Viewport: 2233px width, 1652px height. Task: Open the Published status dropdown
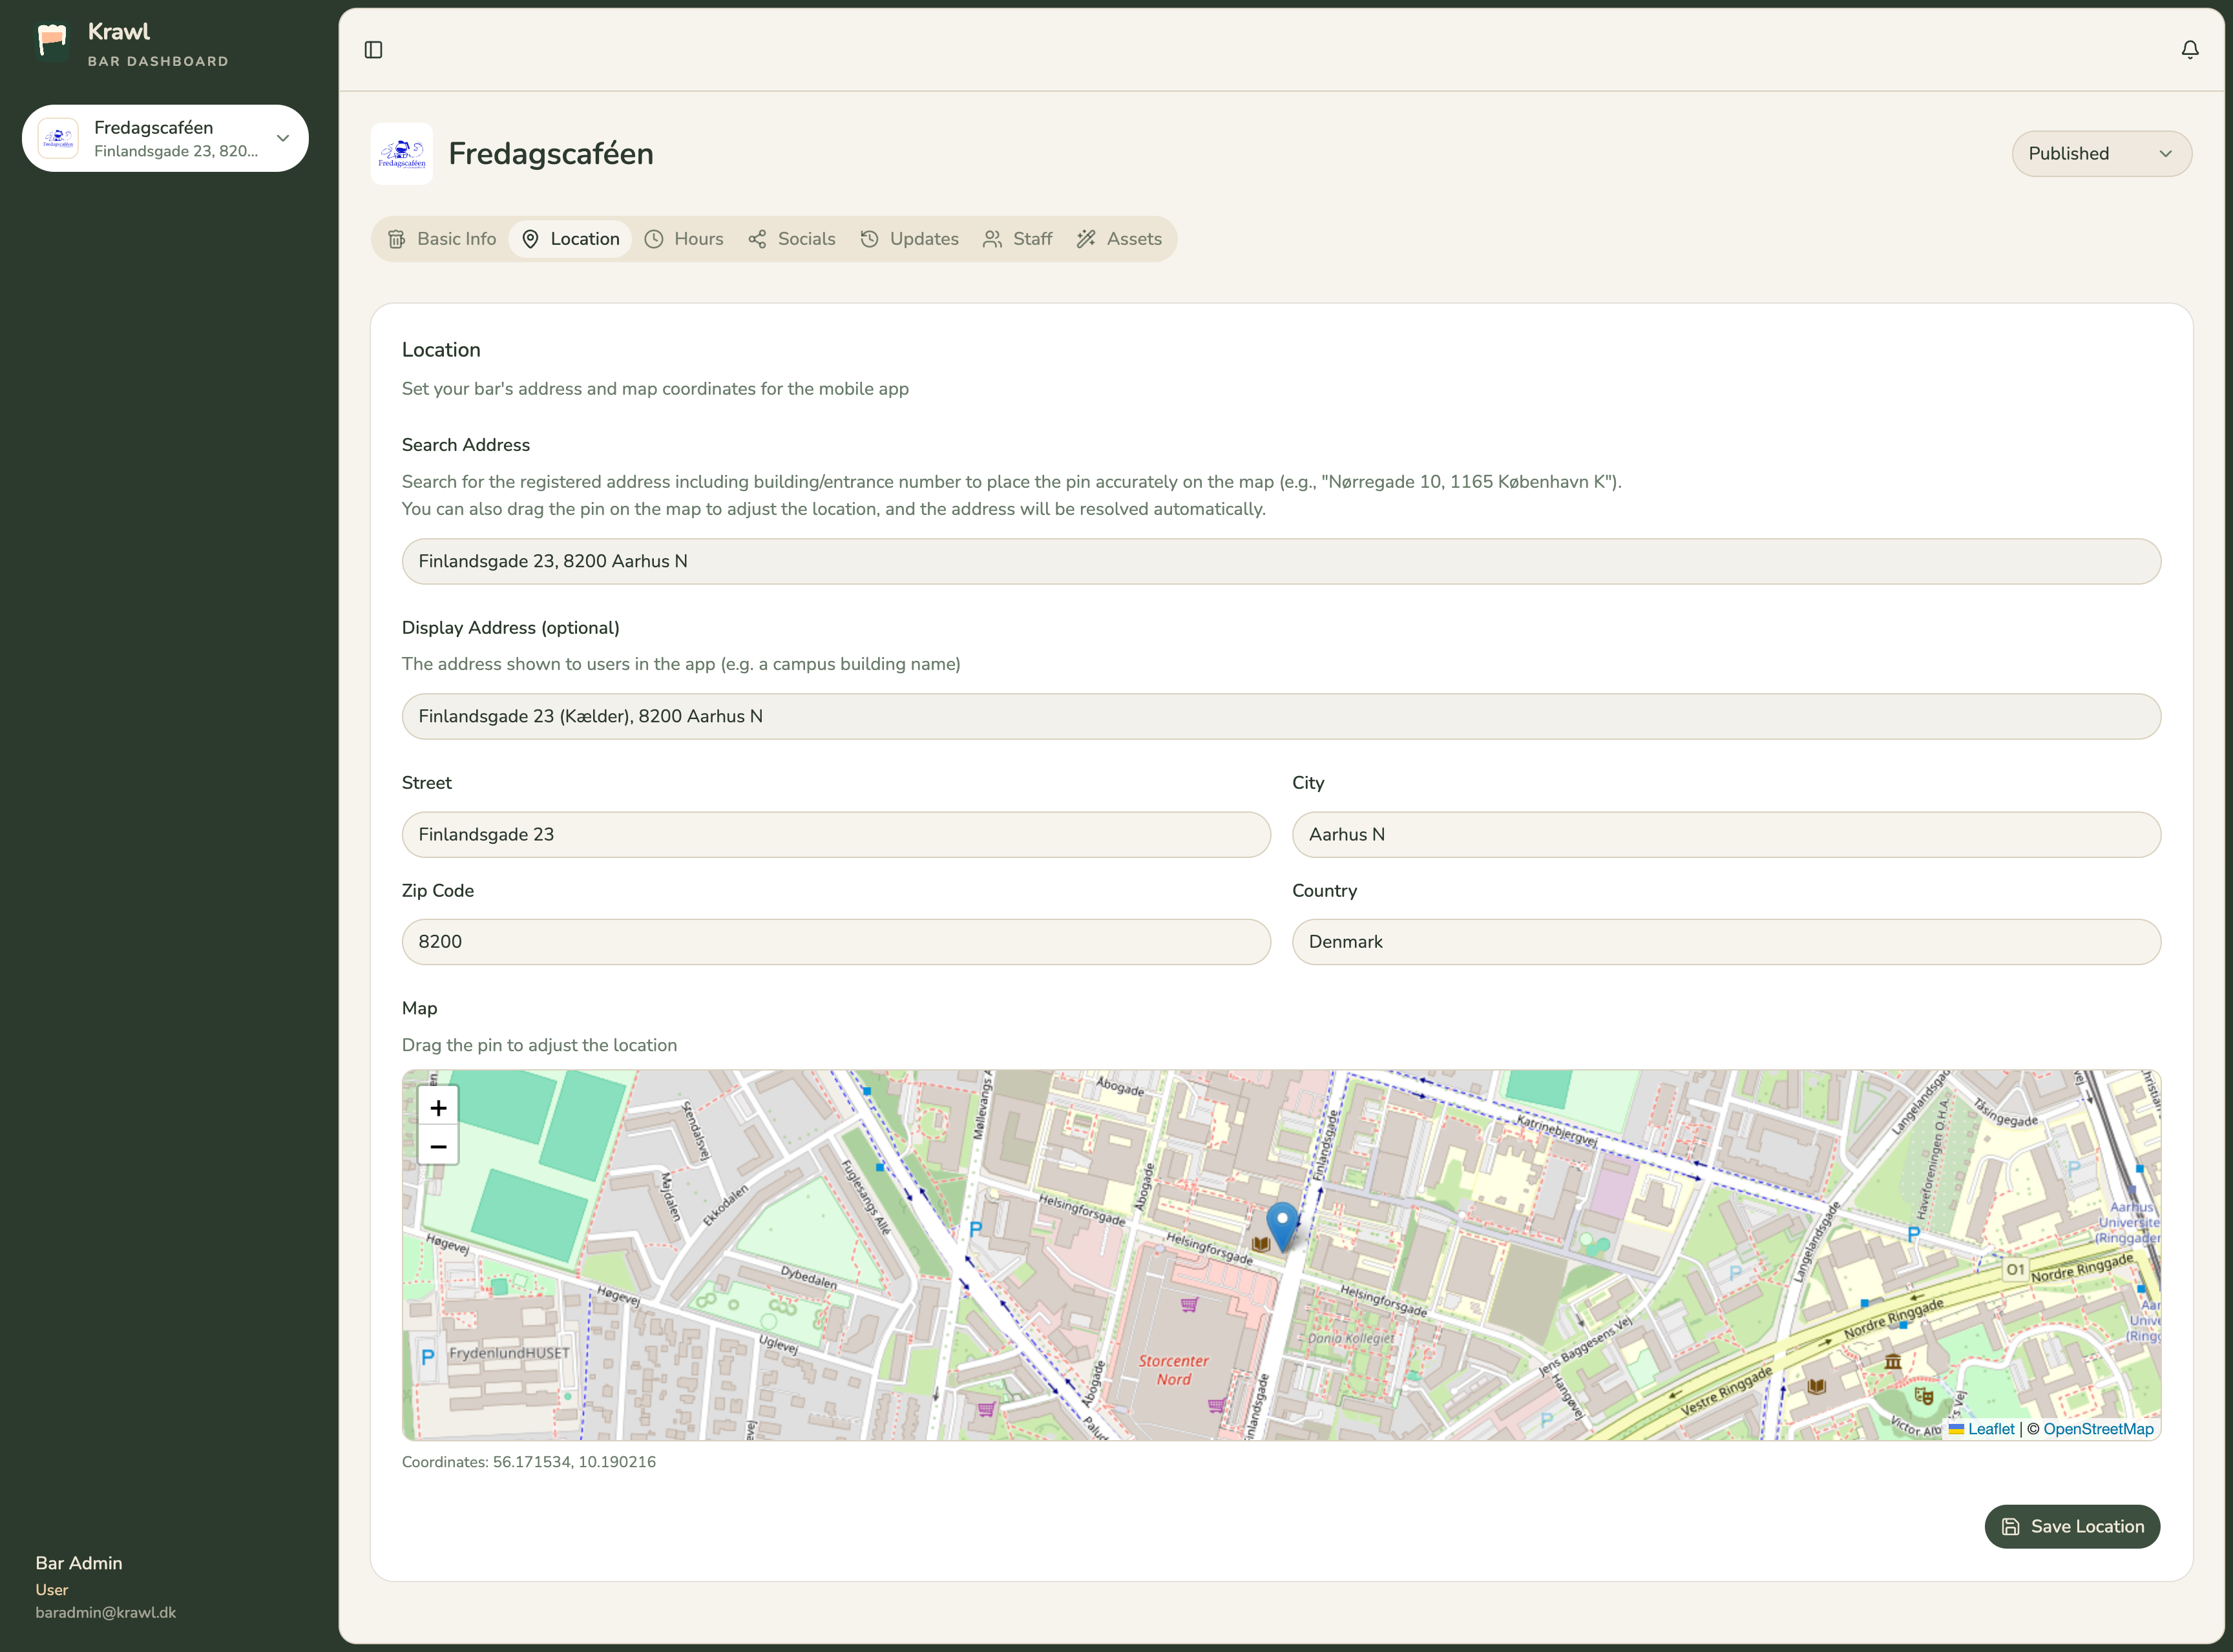point(2101,154)
